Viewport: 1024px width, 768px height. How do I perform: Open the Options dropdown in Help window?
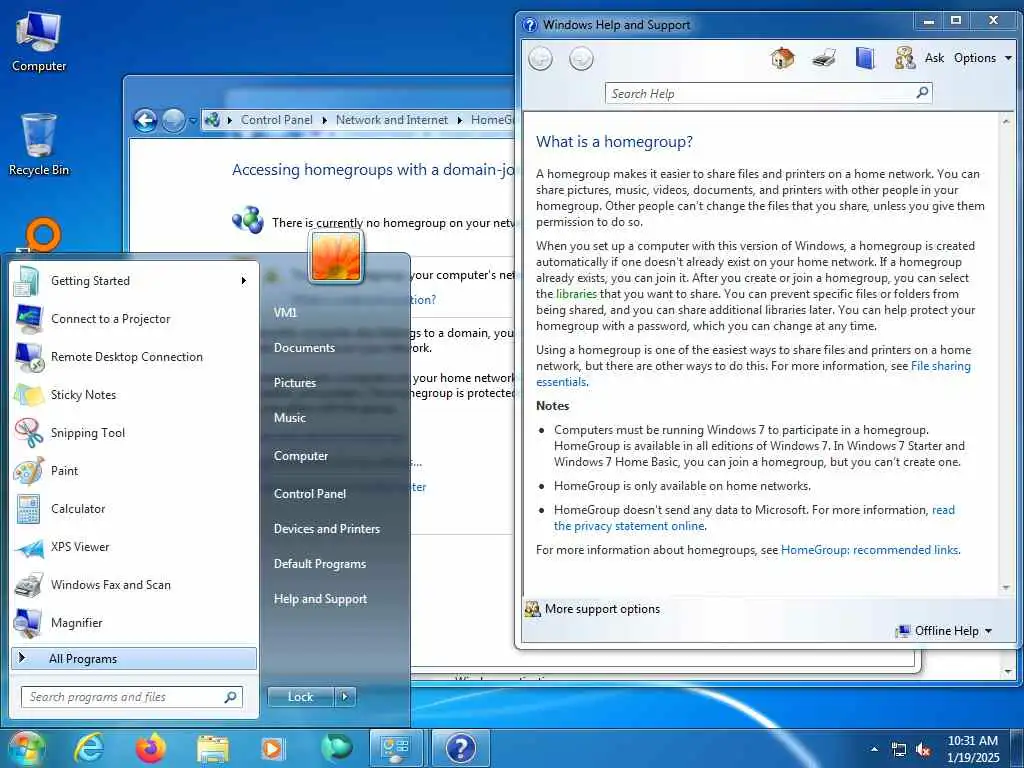pyautogui.click(x=982, y=58)
